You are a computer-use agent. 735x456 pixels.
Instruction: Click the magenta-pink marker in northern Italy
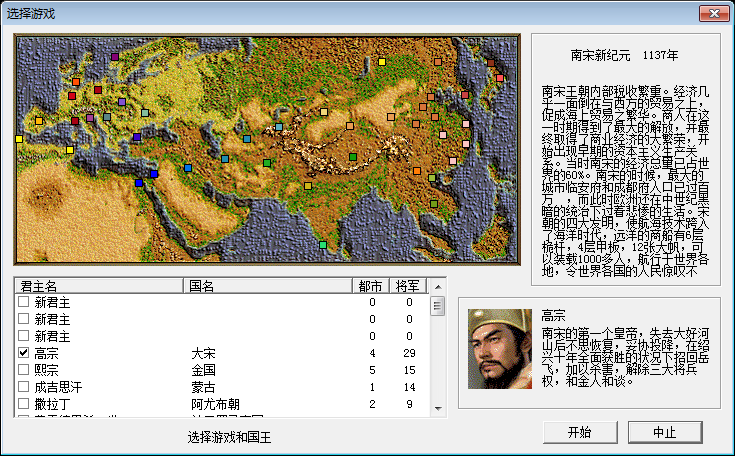coord(90,118)
